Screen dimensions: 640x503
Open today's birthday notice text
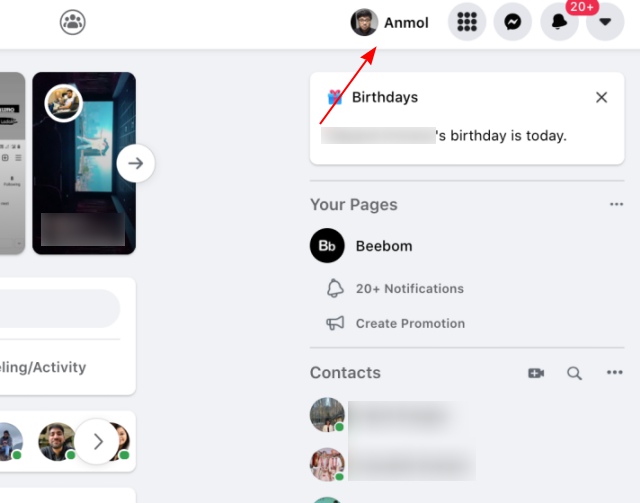click(444, 136)
